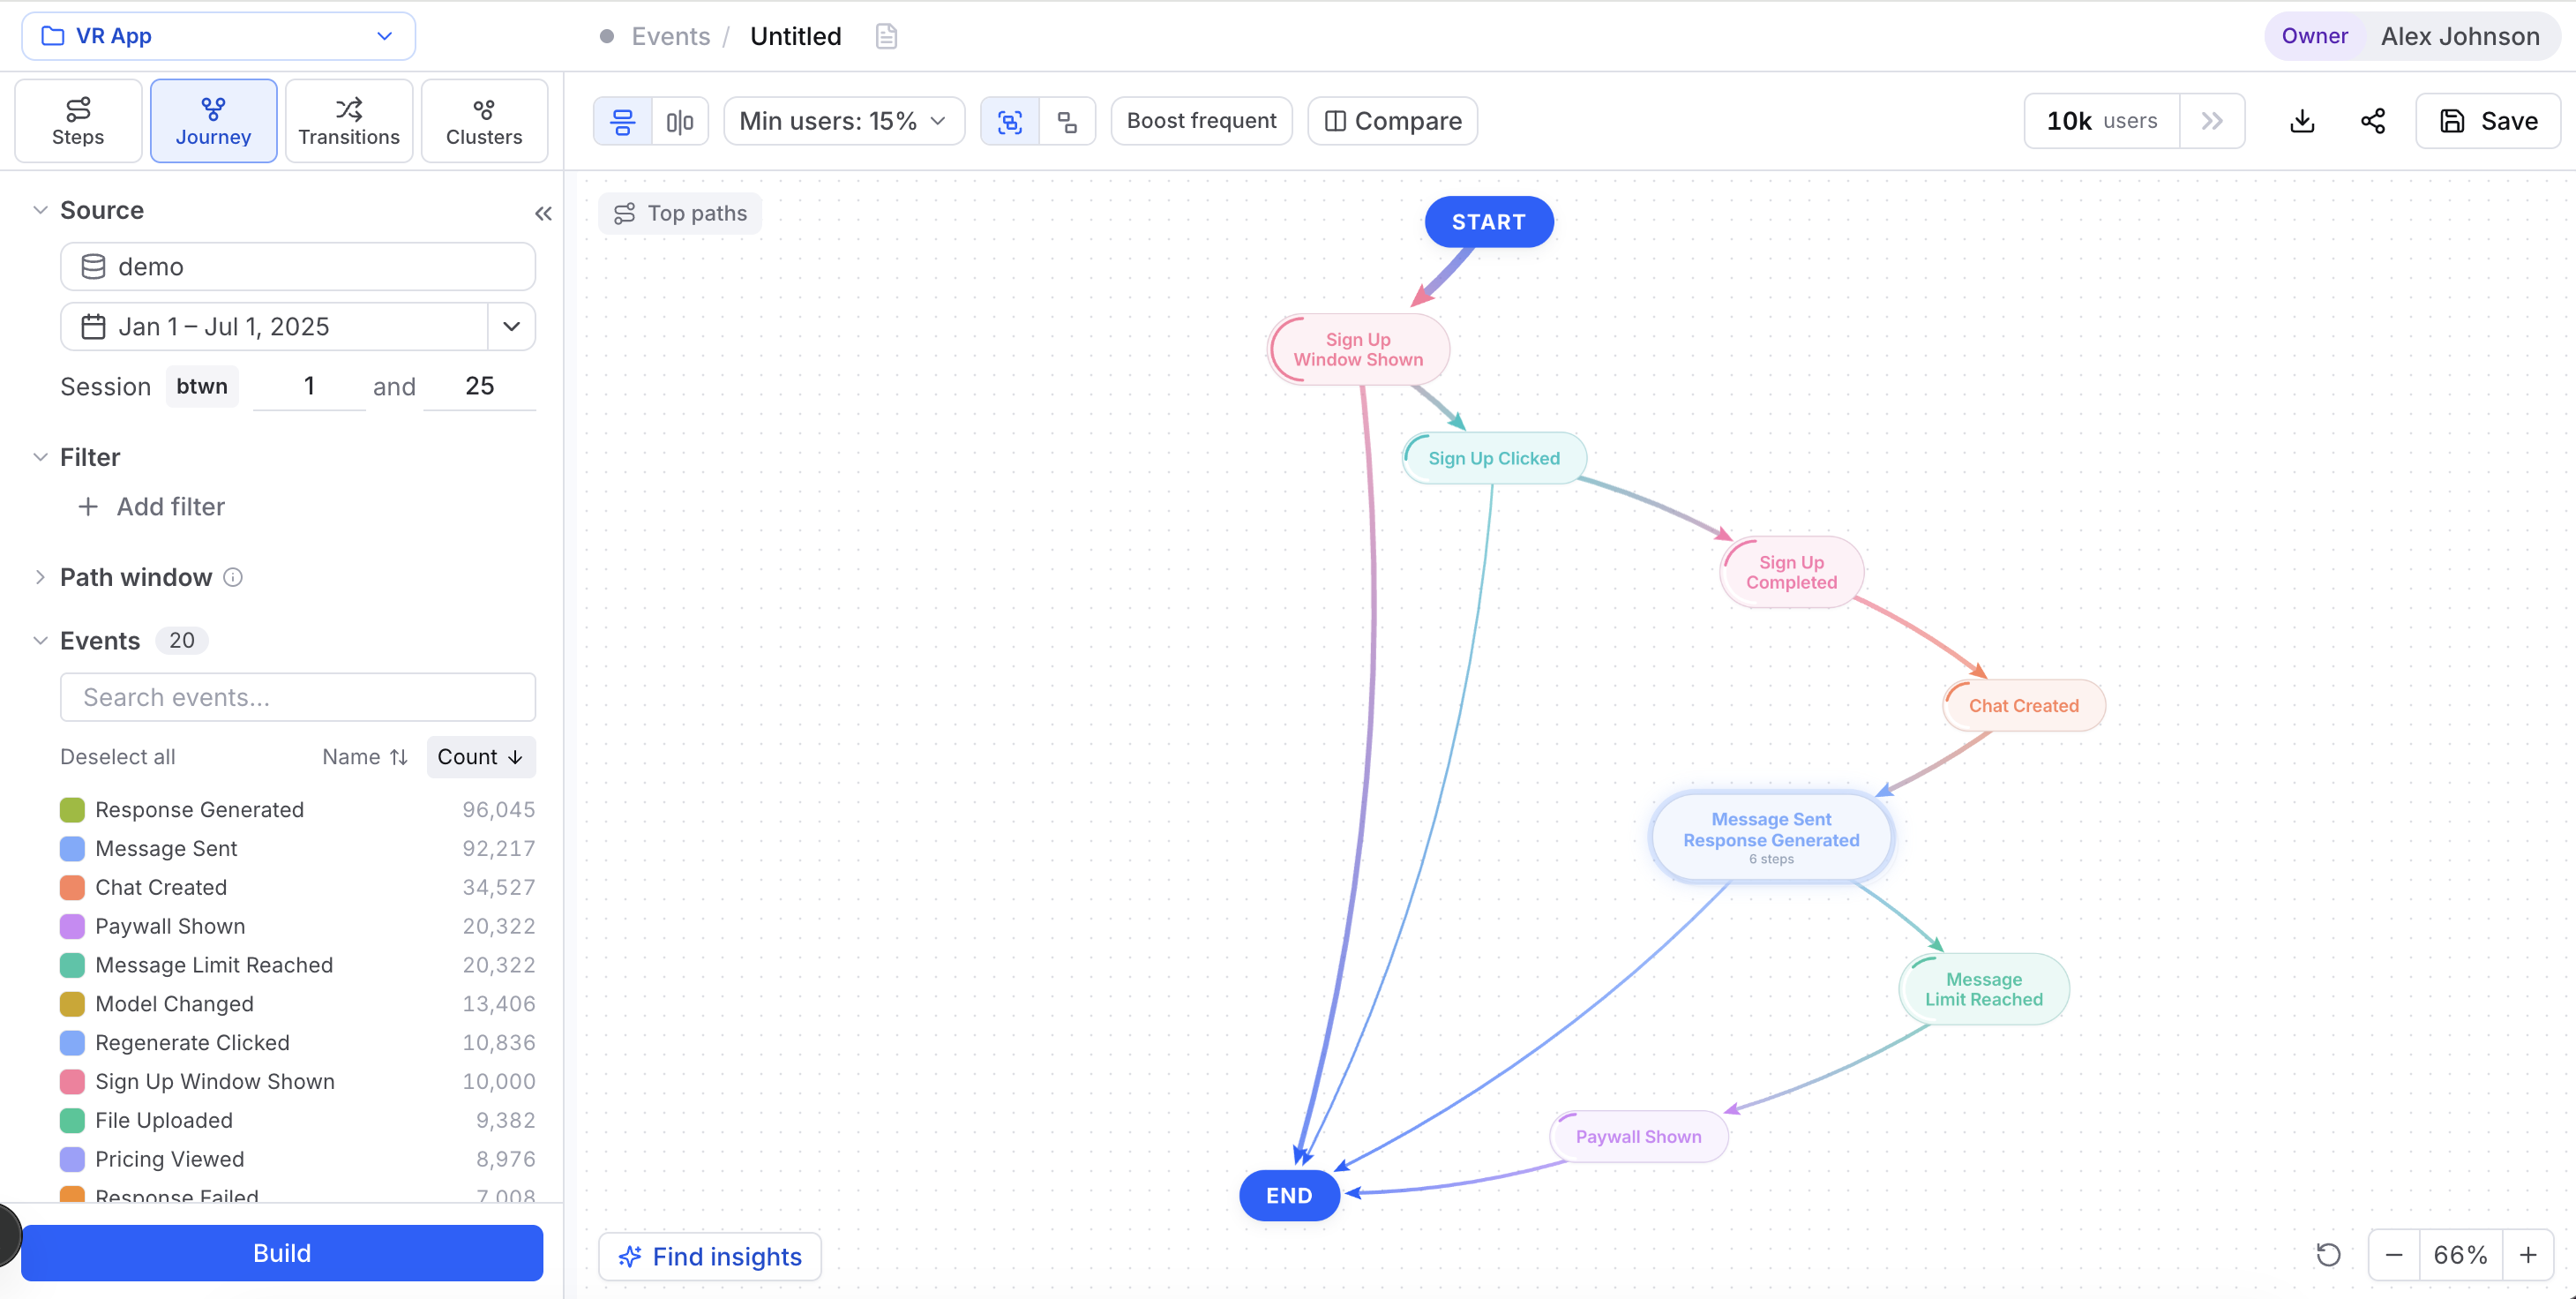Collapse the Events section
This screenshot has height=1299, width=2576.
tap(40, 640)
